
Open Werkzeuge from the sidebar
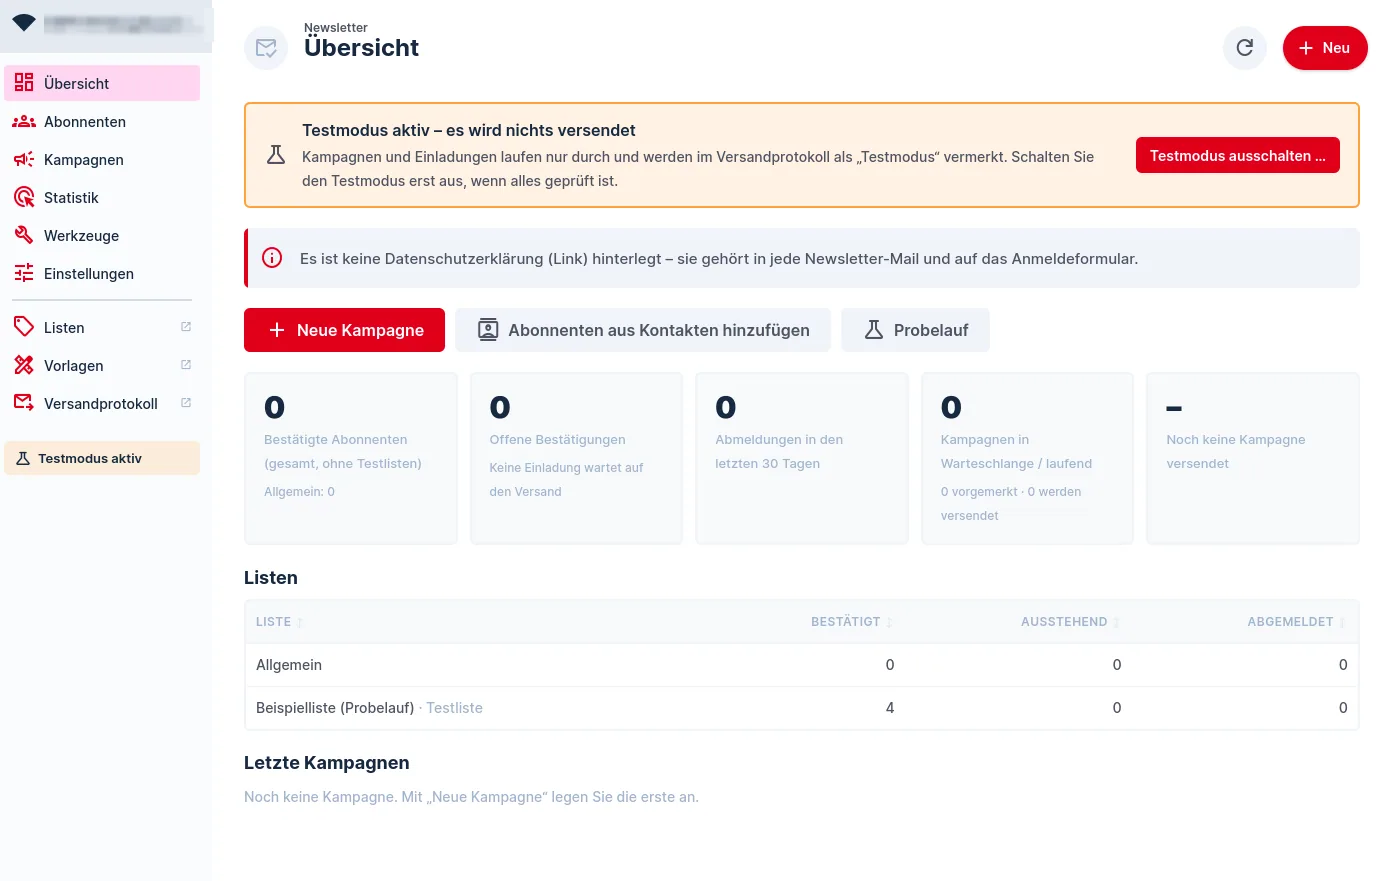[102, 235]
